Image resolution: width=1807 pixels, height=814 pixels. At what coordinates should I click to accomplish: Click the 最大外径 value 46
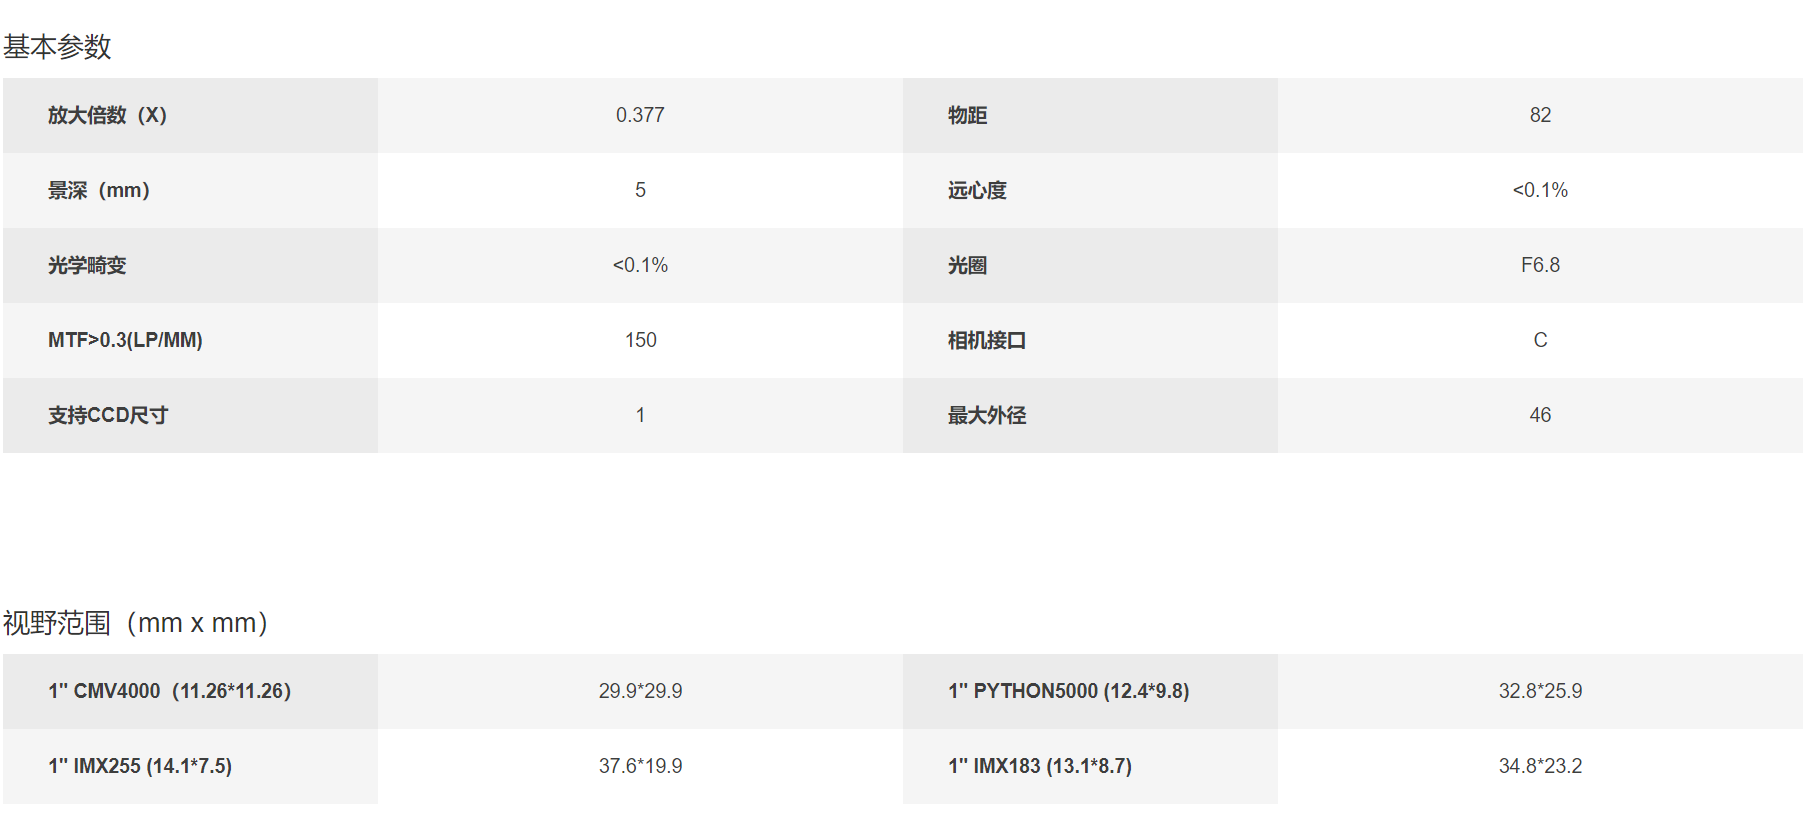tap(1540, 415)
